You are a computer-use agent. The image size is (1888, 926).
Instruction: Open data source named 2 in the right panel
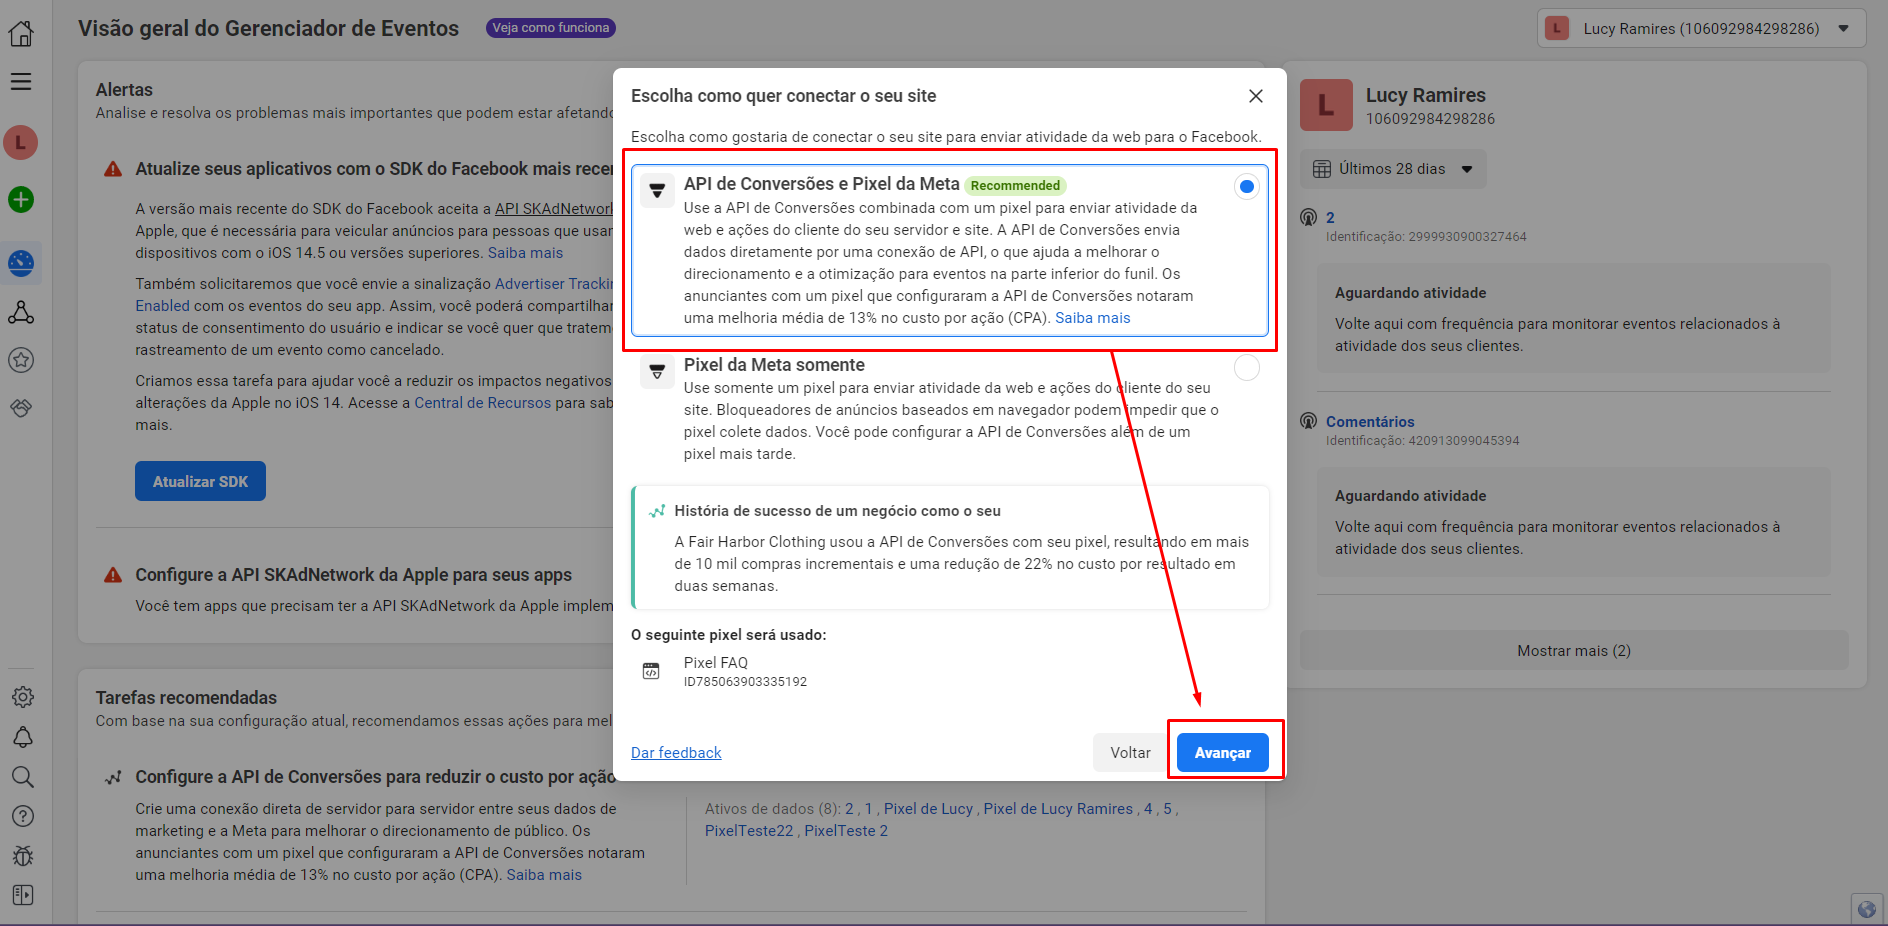[1330, 218]
